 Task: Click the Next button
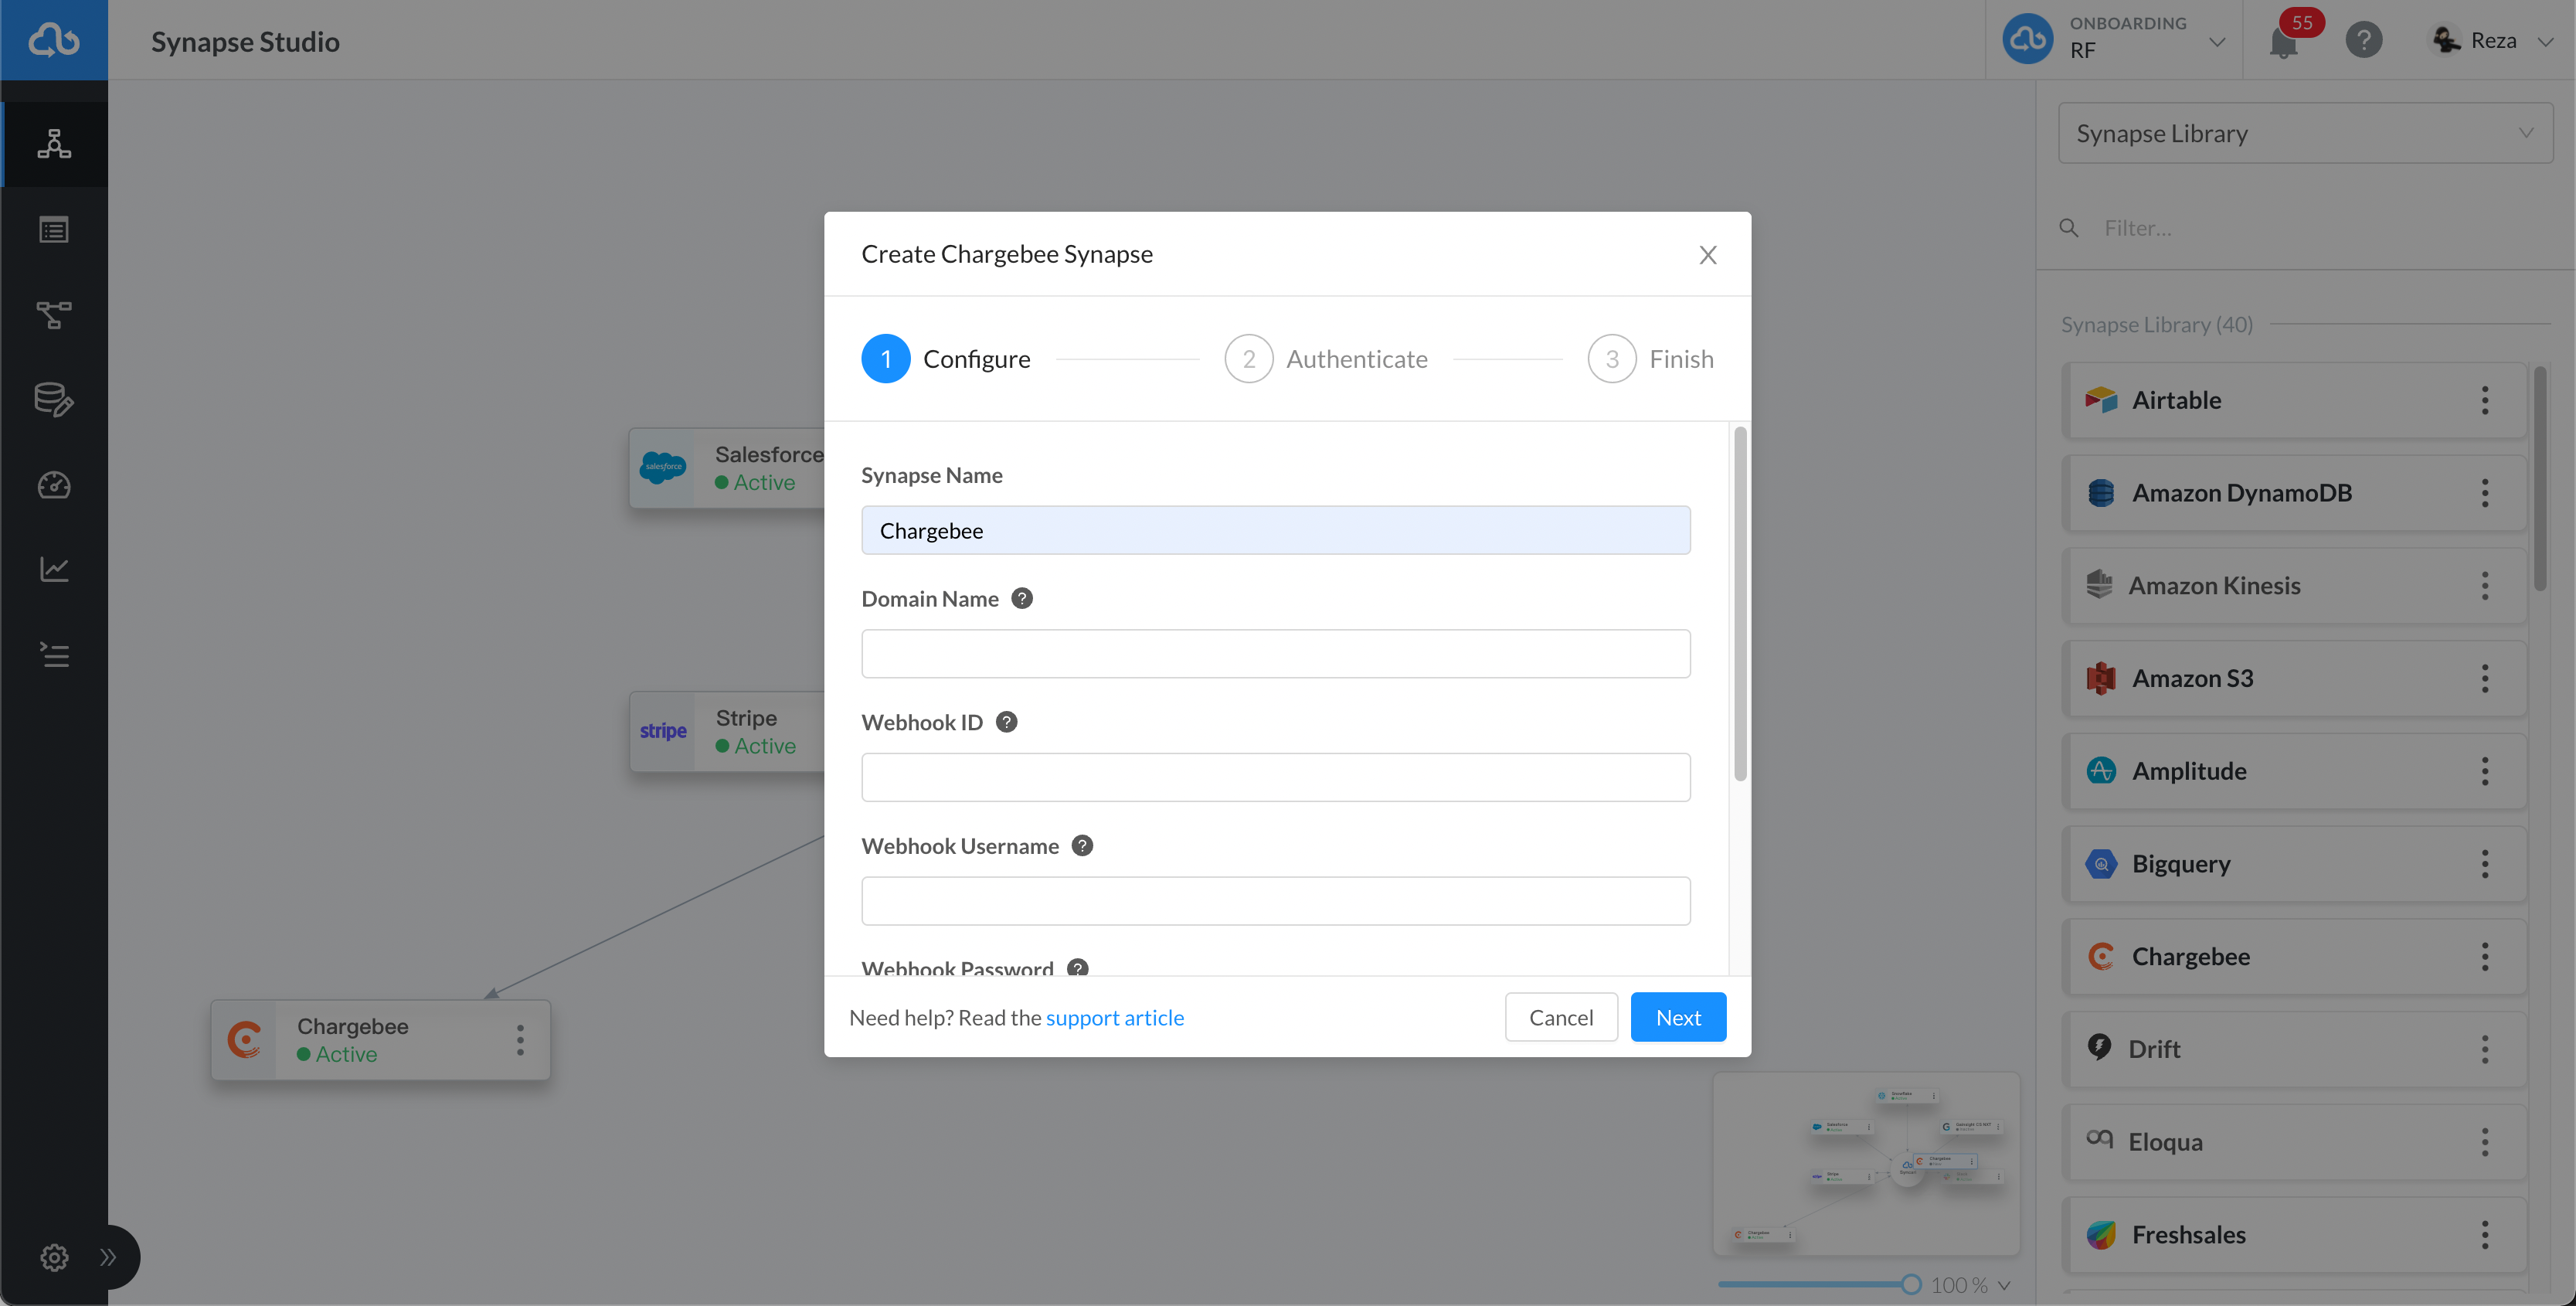(1678, 1017)
